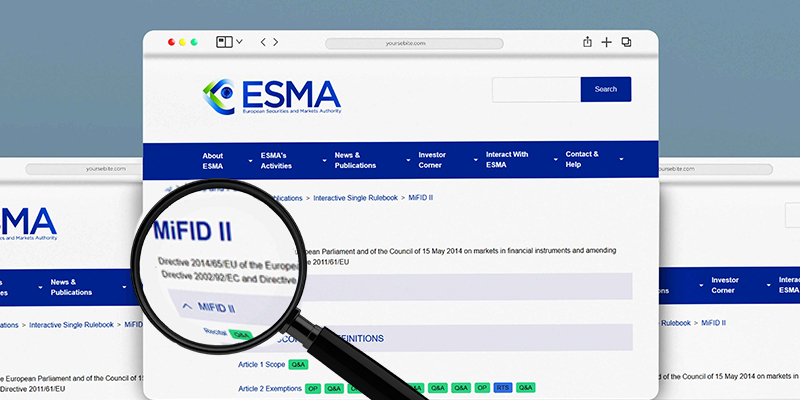Click the front window's yoursebite.com address bar

point(414,43)
